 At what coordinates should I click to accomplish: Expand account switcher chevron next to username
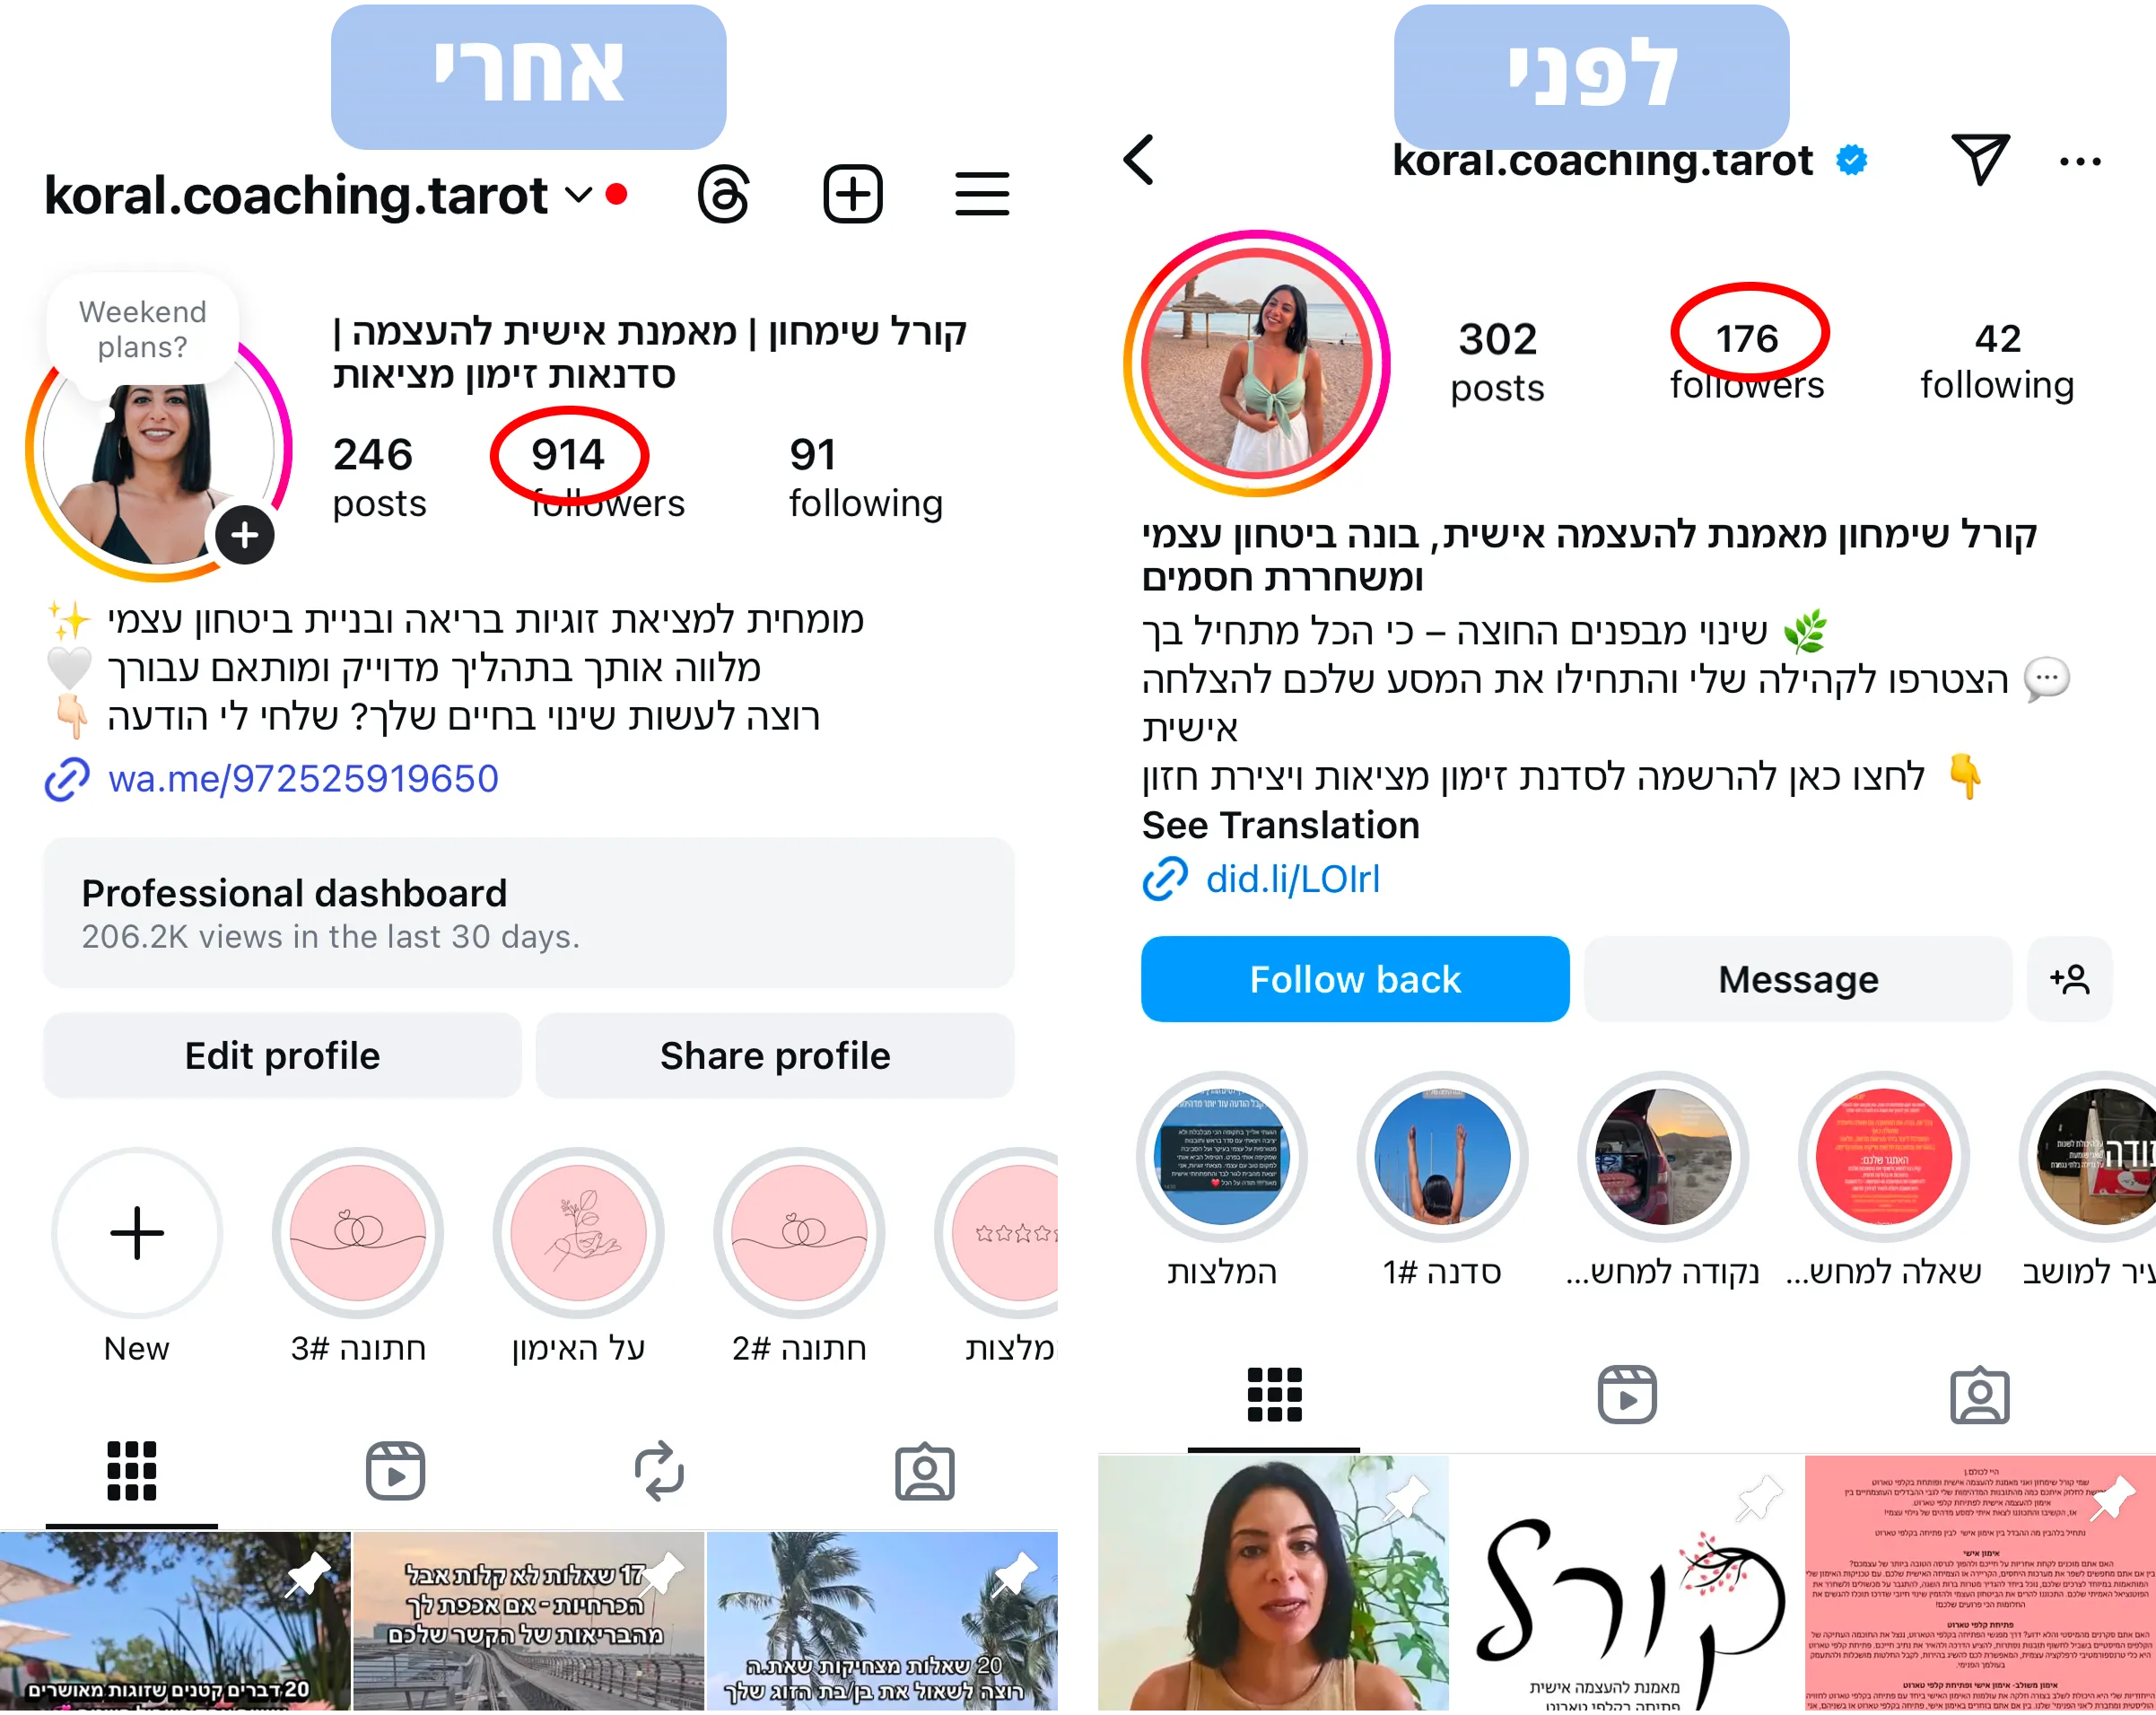579,194
